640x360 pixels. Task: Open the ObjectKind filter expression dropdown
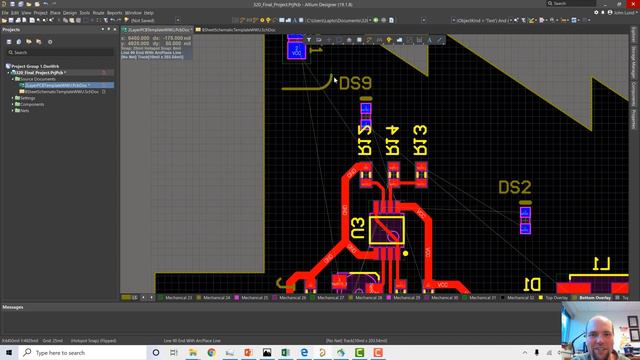coord(511,20)
